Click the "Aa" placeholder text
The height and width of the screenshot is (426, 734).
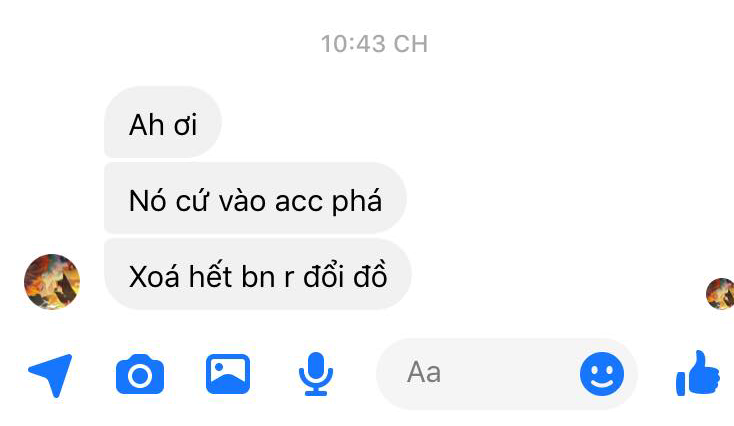click(x=424, y=373)
